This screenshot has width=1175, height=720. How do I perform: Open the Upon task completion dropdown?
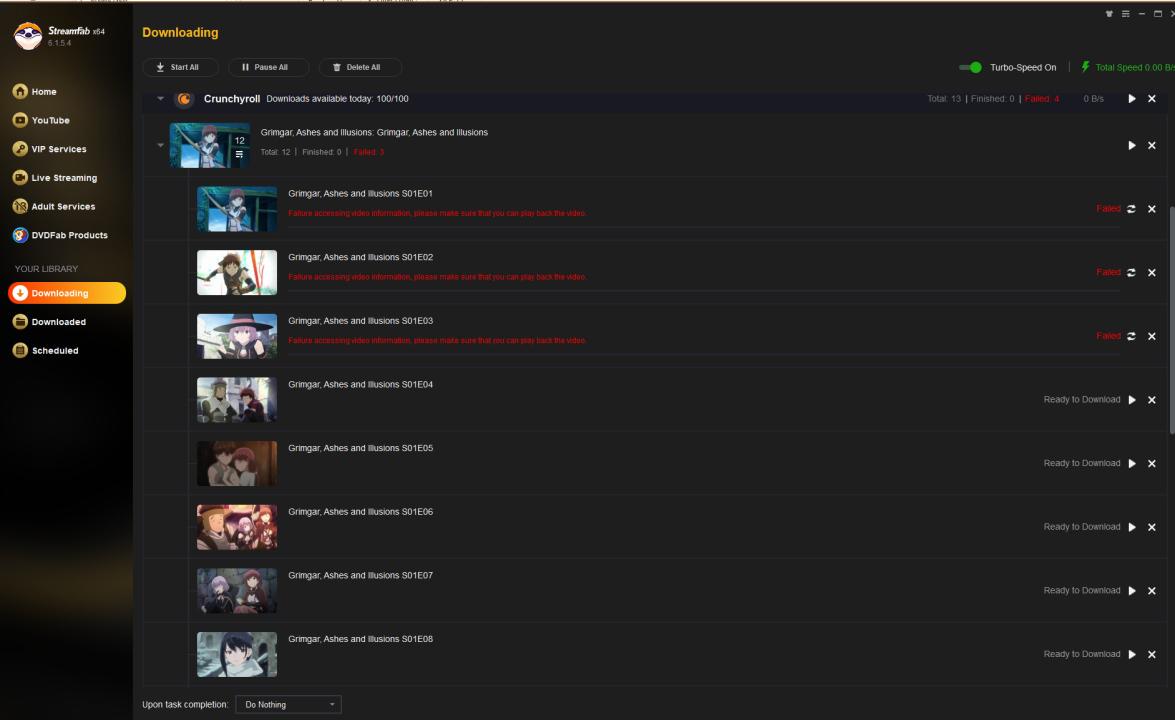point(289,704)
